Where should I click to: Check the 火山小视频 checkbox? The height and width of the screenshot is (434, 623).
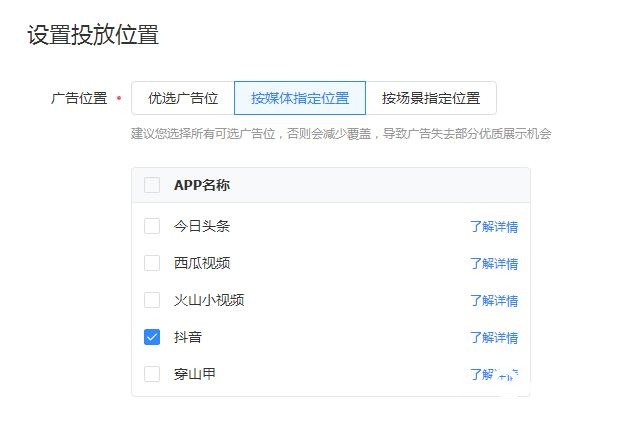tap(152, 300)
